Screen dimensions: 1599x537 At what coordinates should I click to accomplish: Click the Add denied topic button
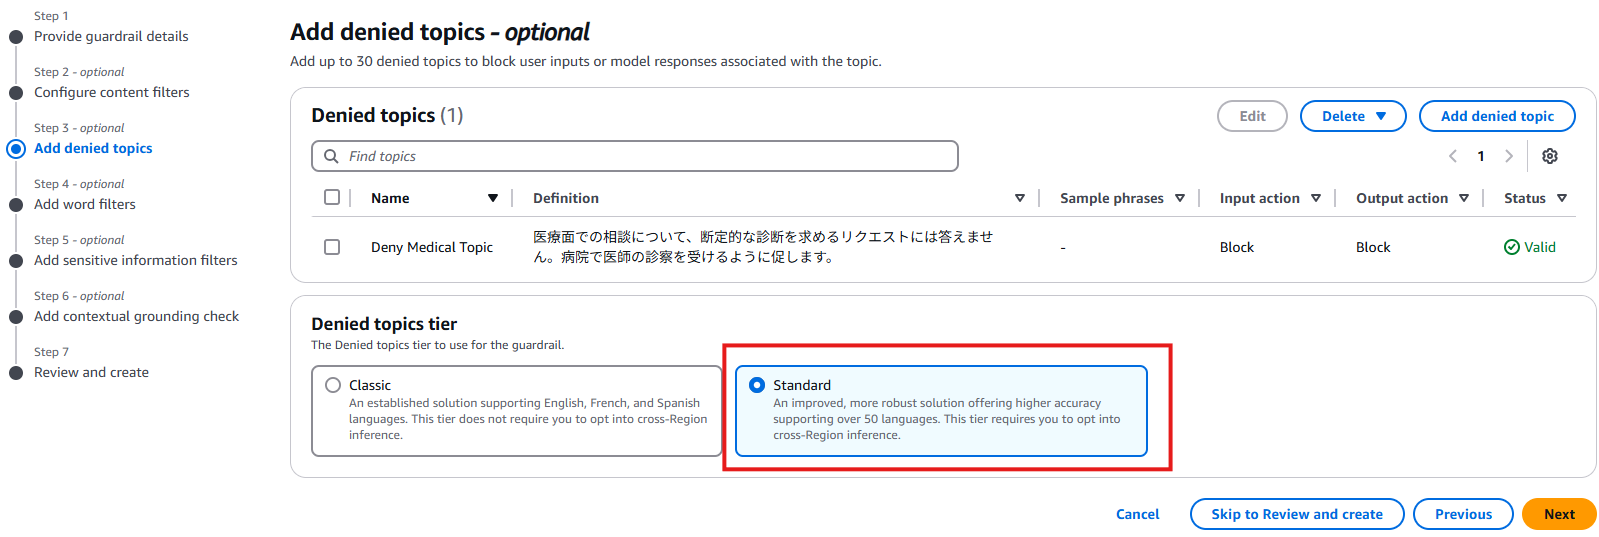tap(1497, 116)
